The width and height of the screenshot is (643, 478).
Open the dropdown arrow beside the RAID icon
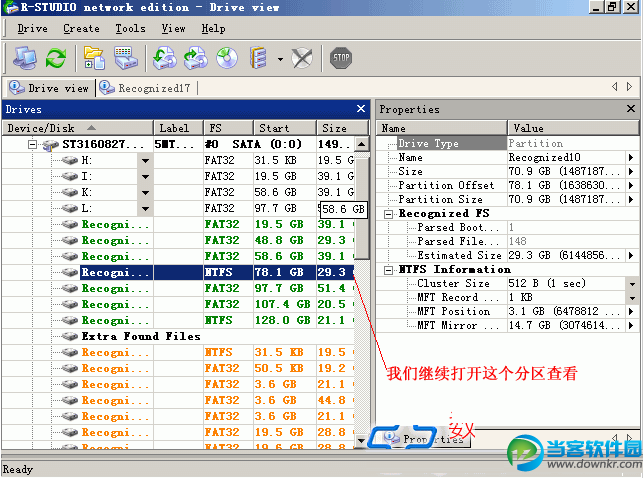coord(280,59)
